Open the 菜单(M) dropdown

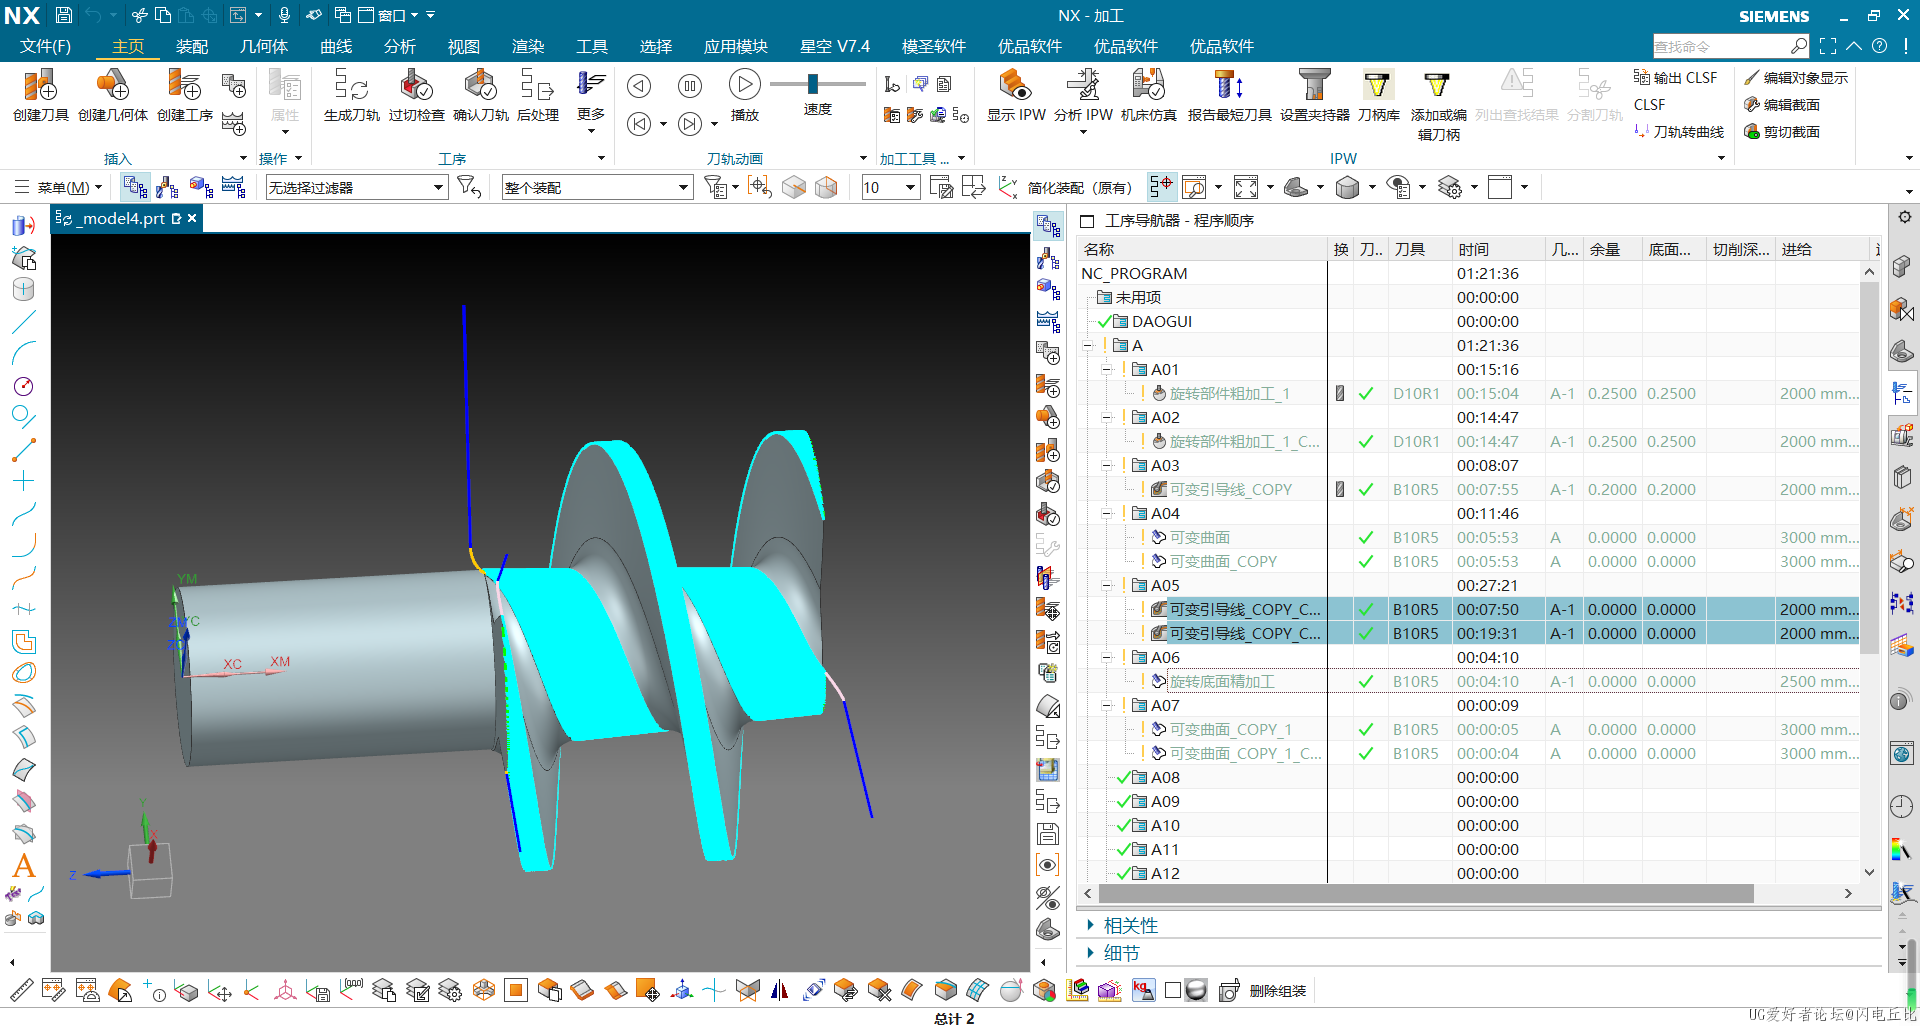tap(58, 187)
